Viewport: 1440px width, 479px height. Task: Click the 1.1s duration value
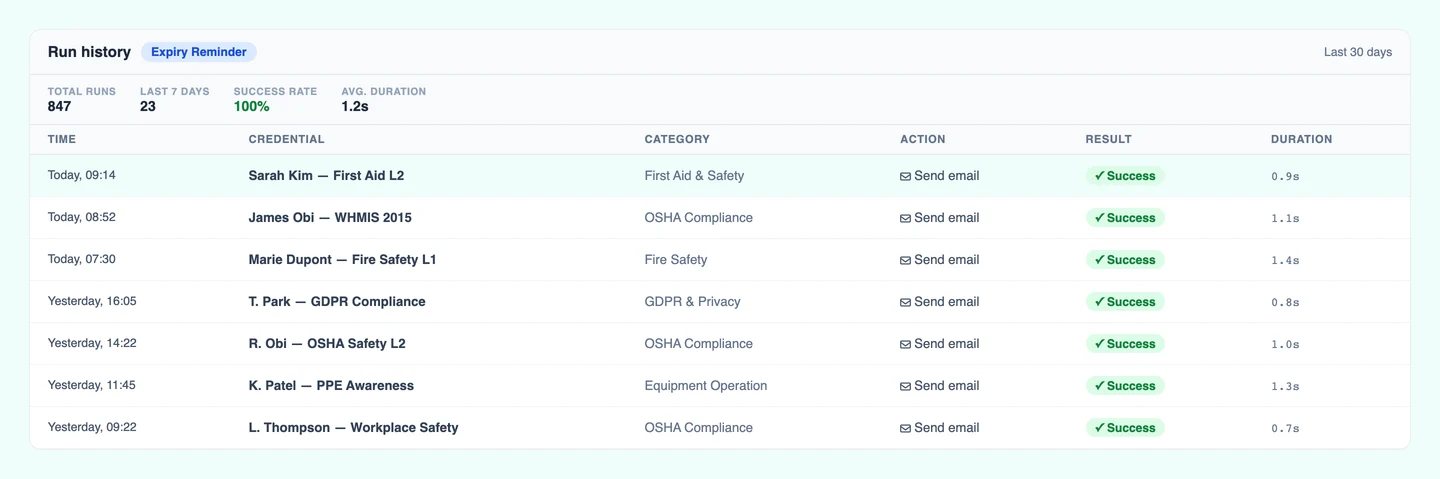1285,218
